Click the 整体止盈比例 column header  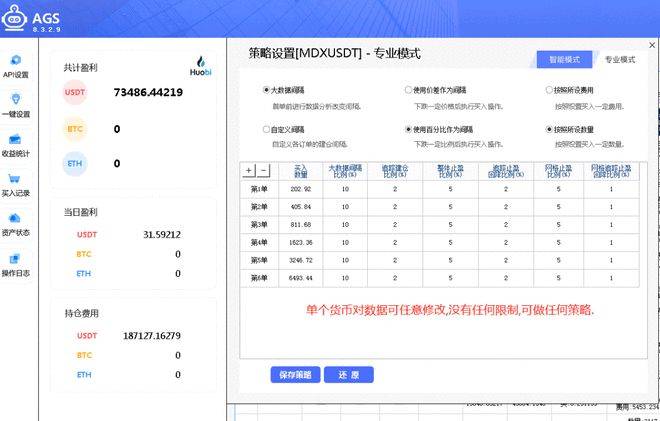pos(450,171)
